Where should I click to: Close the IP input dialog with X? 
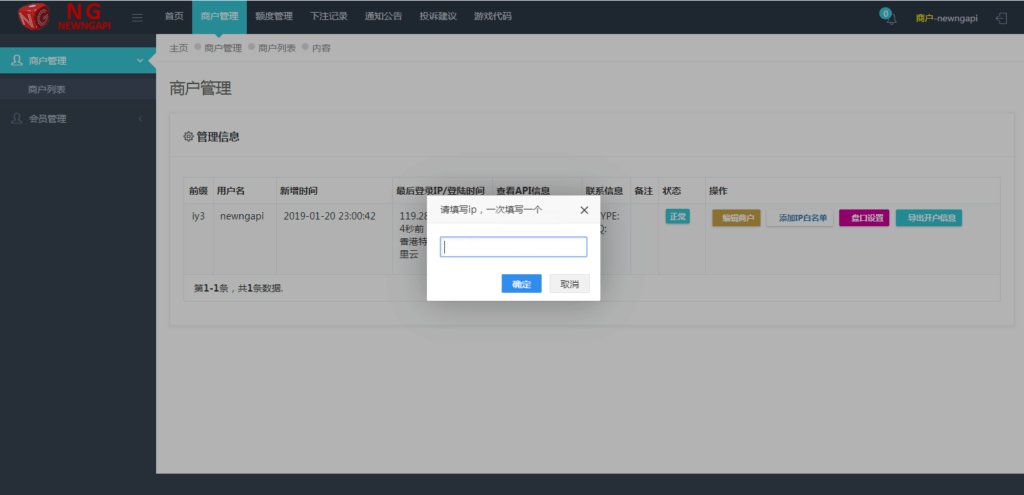tap(584, 210)
